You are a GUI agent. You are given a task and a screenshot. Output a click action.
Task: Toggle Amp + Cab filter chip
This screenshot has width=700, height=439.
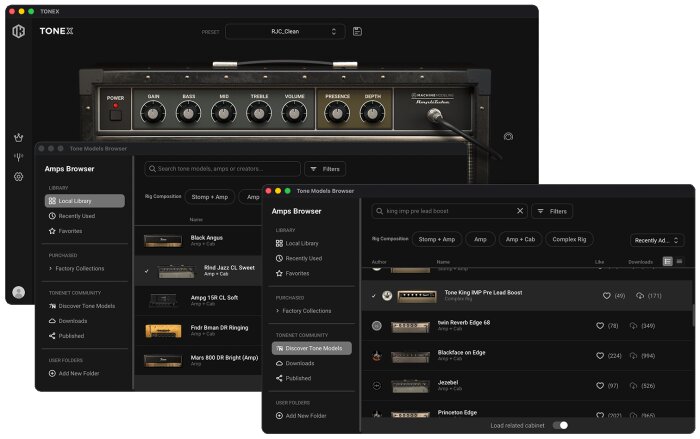(520, 239)
